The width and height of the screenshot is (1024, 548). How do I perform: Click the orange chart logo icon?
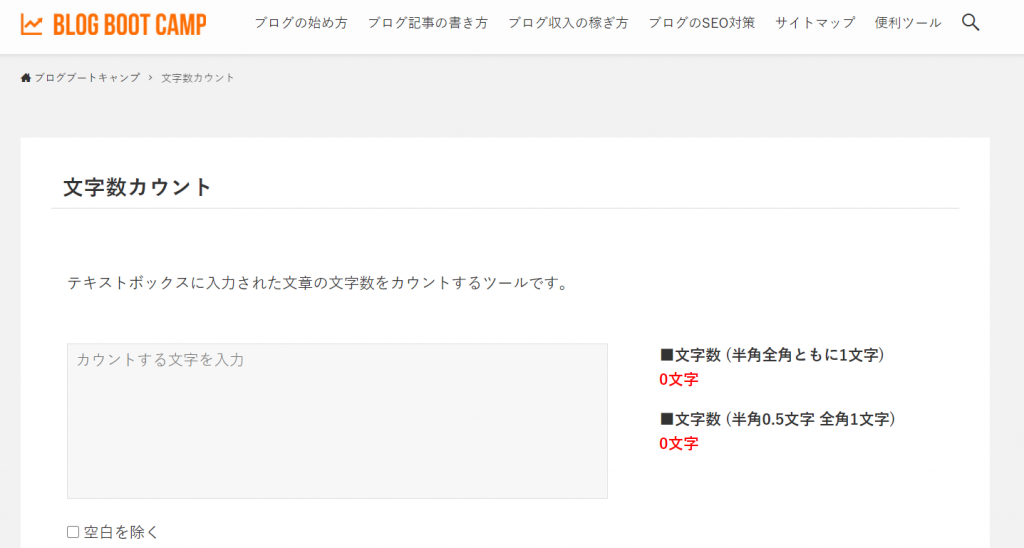click(31, 24)
